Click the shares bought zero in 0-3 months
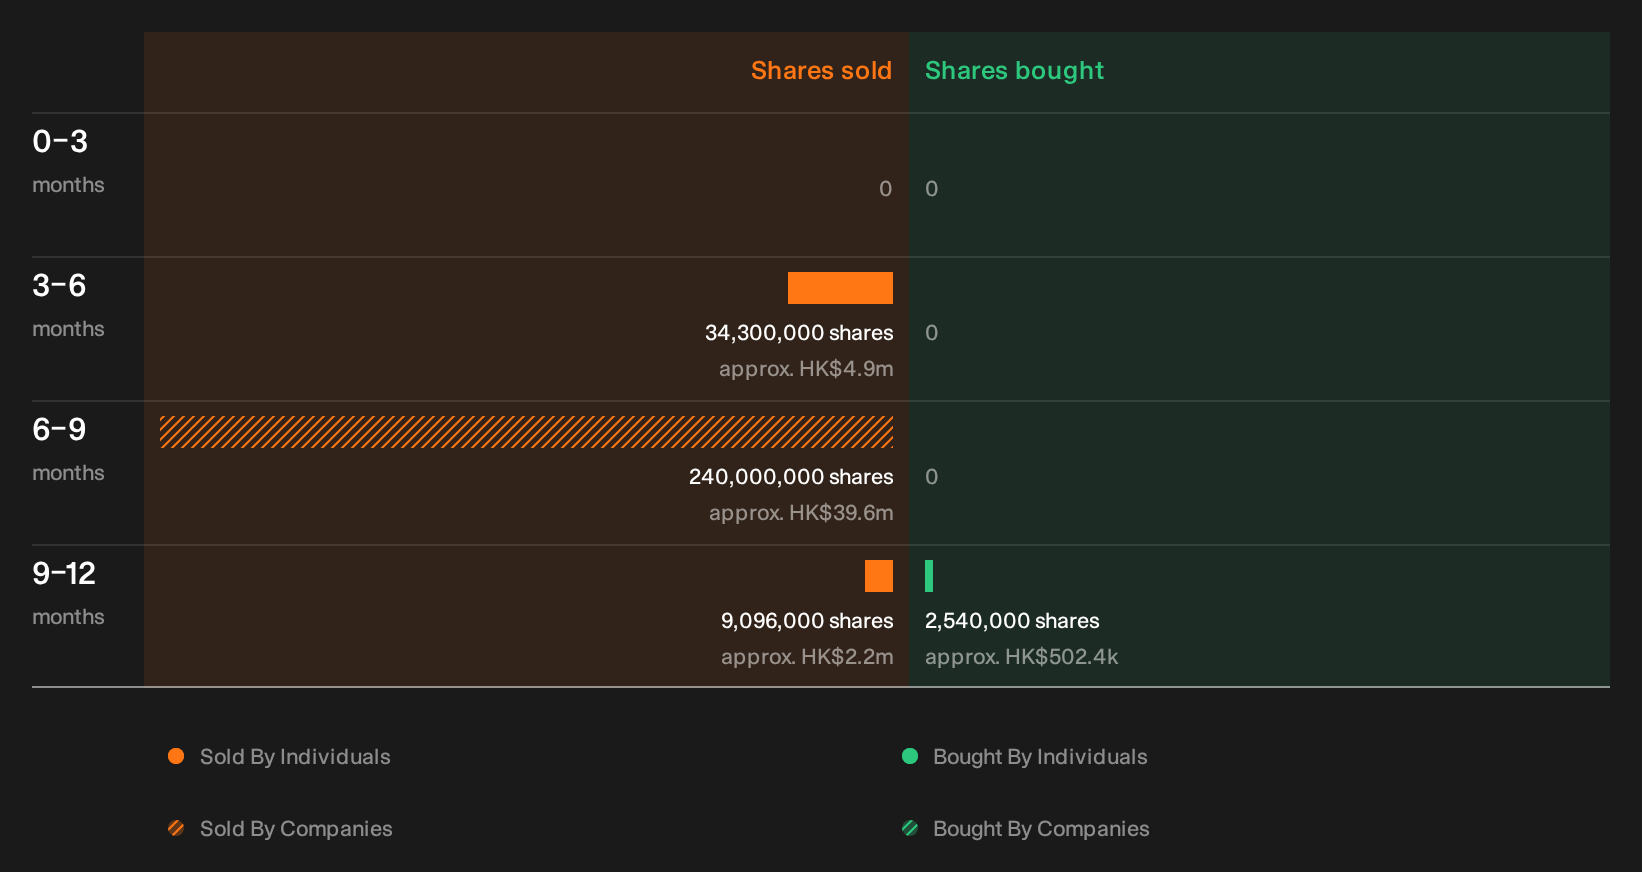Viewport: 1642px width, 872px height. pyautogui.click(x=932, y=189)
